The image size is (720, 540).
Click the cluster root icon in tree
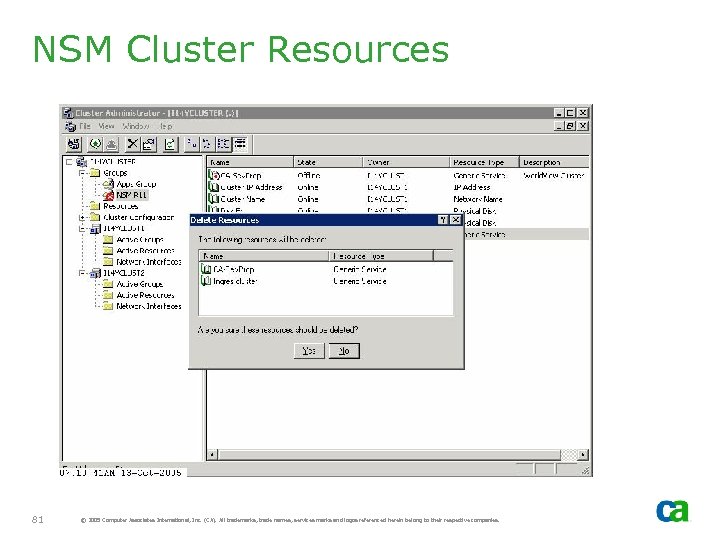82,162
